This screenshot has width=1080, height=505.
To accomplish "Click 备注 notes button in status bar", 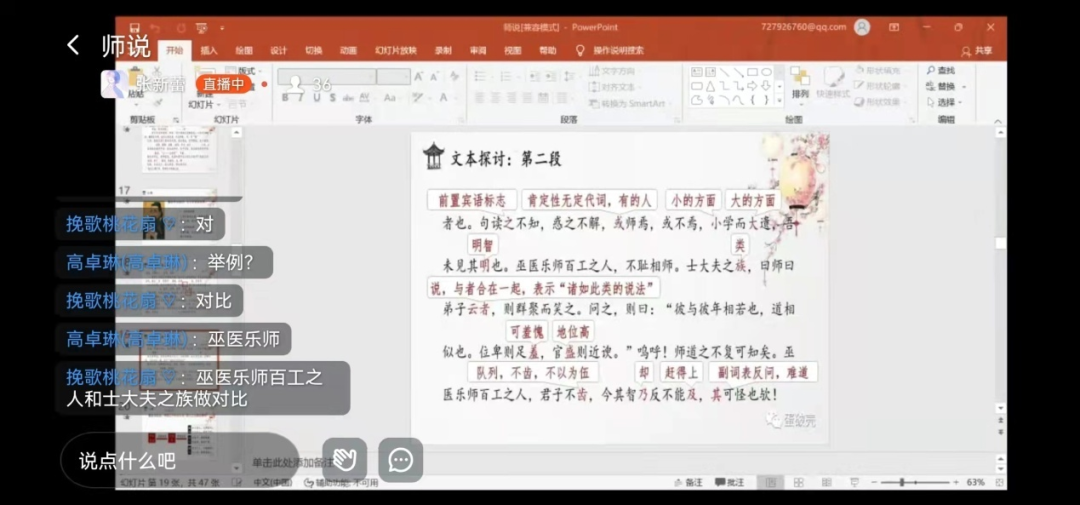I will tap(689, 482).
